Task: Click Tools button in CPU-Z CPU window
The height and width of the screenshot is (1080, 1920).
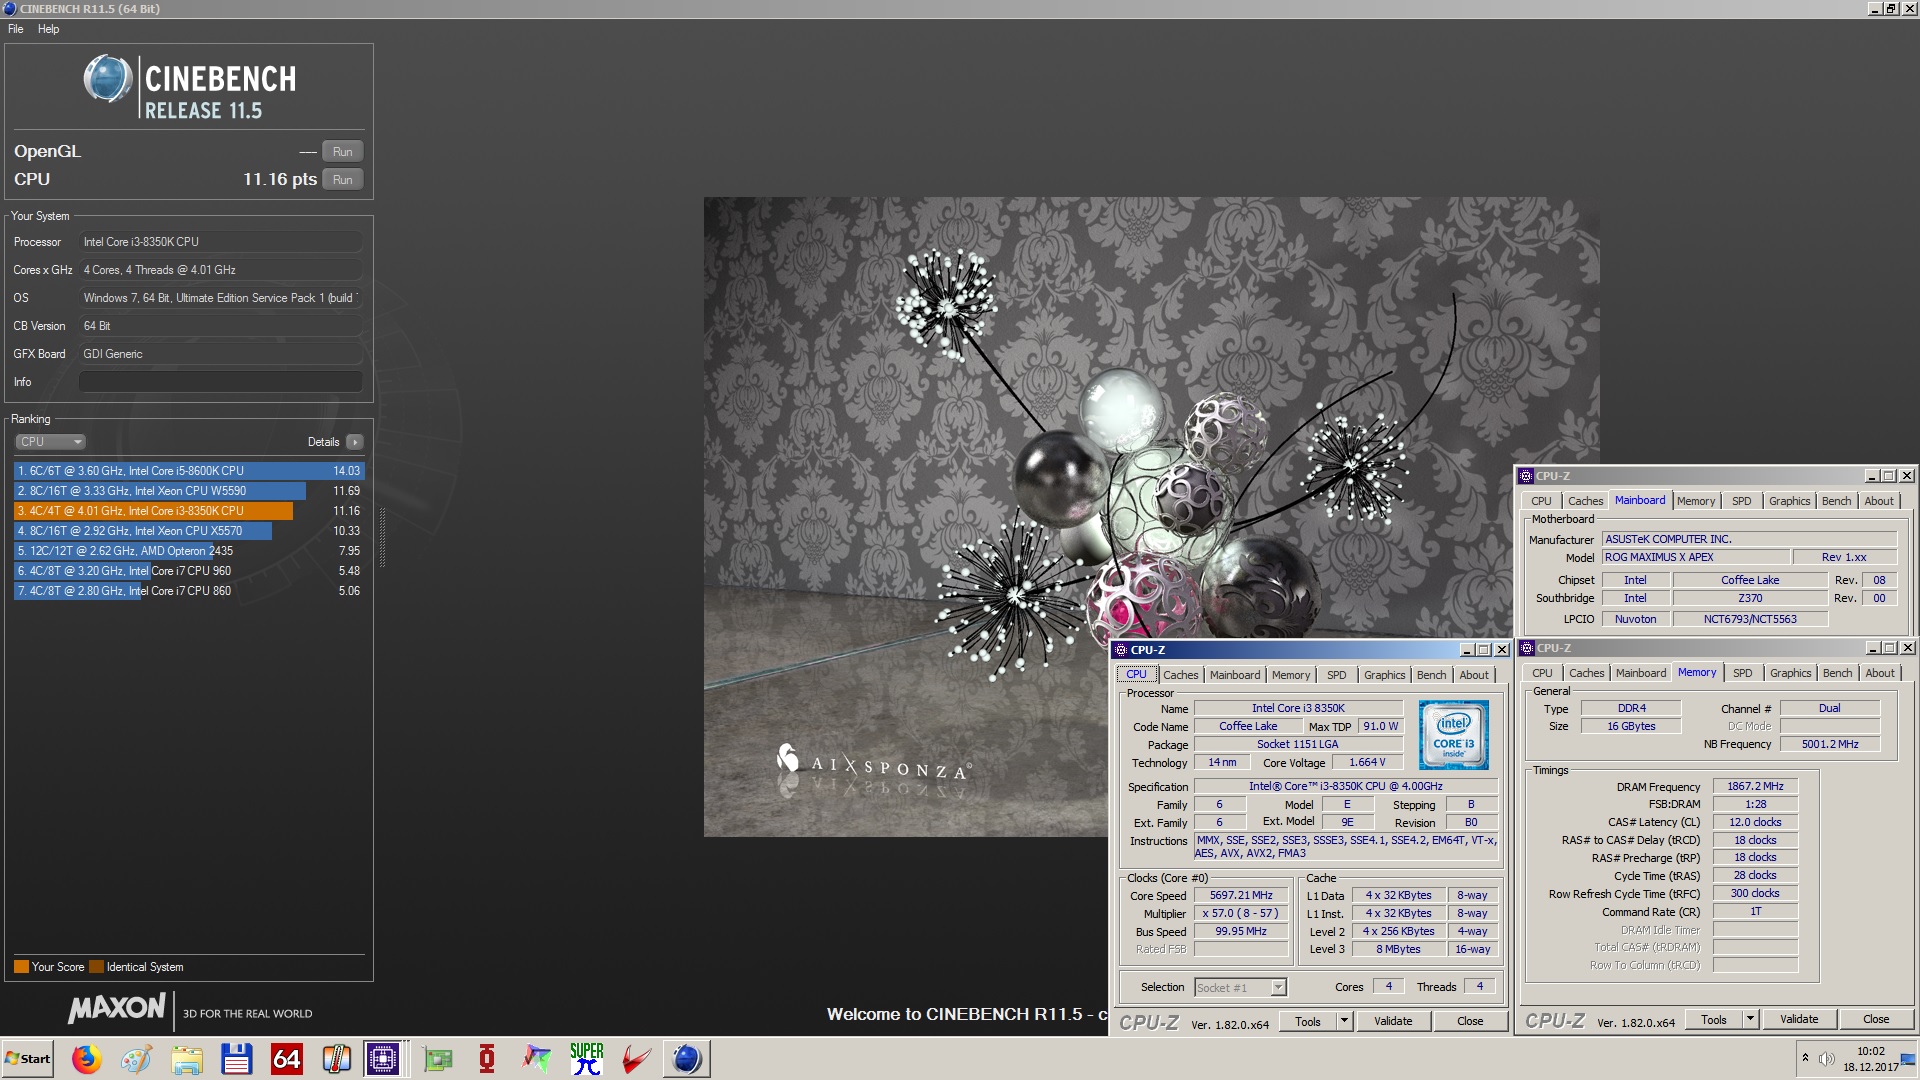Action: (x=1308, y=1022)
